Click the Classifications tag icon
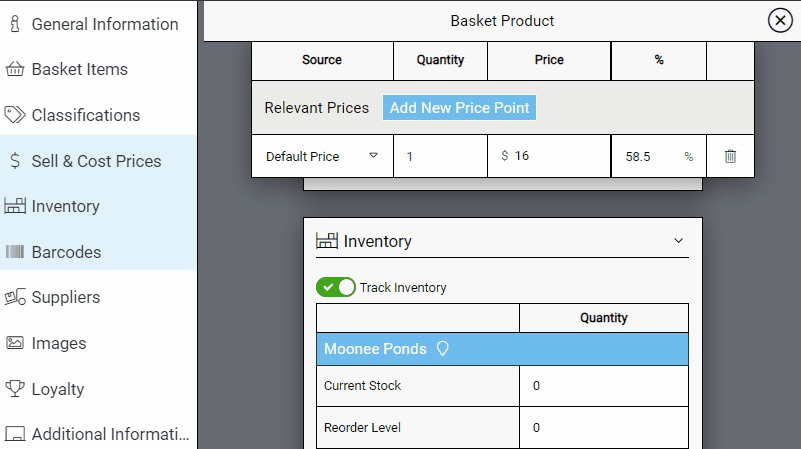 click(x=15, y=115)
